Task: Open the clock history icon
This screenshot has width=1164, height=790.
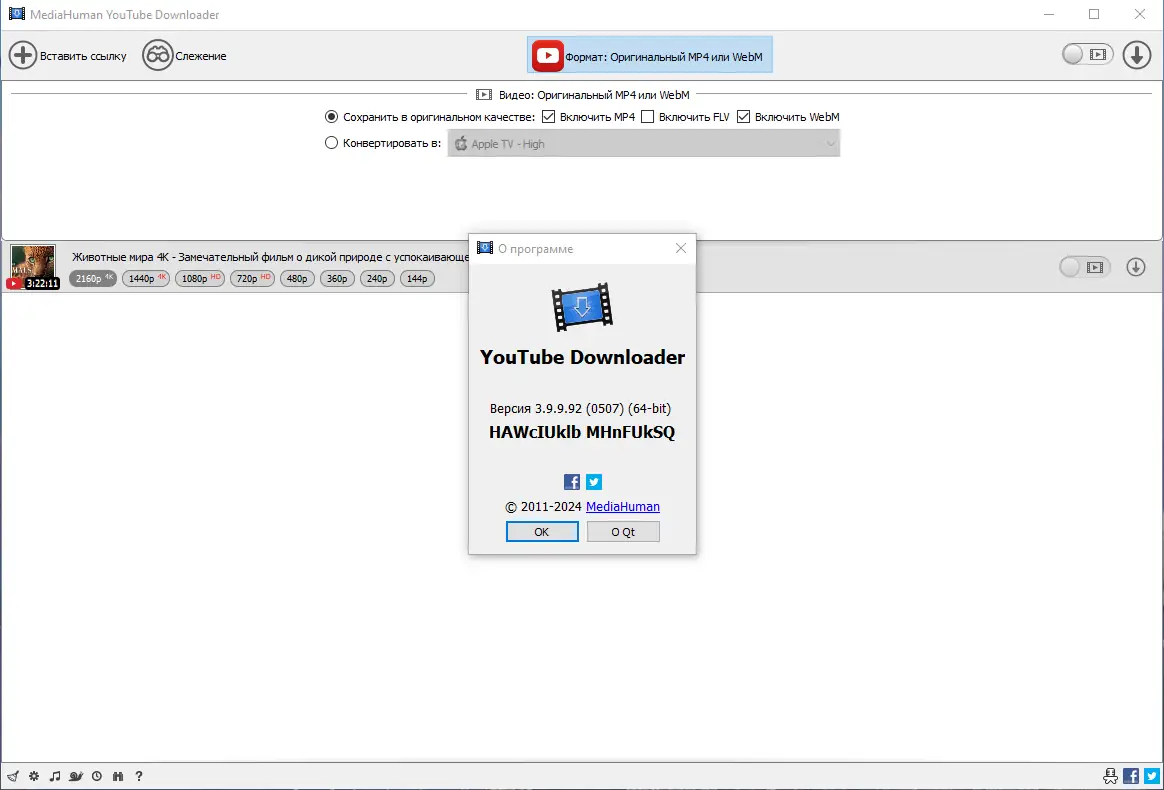Action: click(x=97, y=777)
